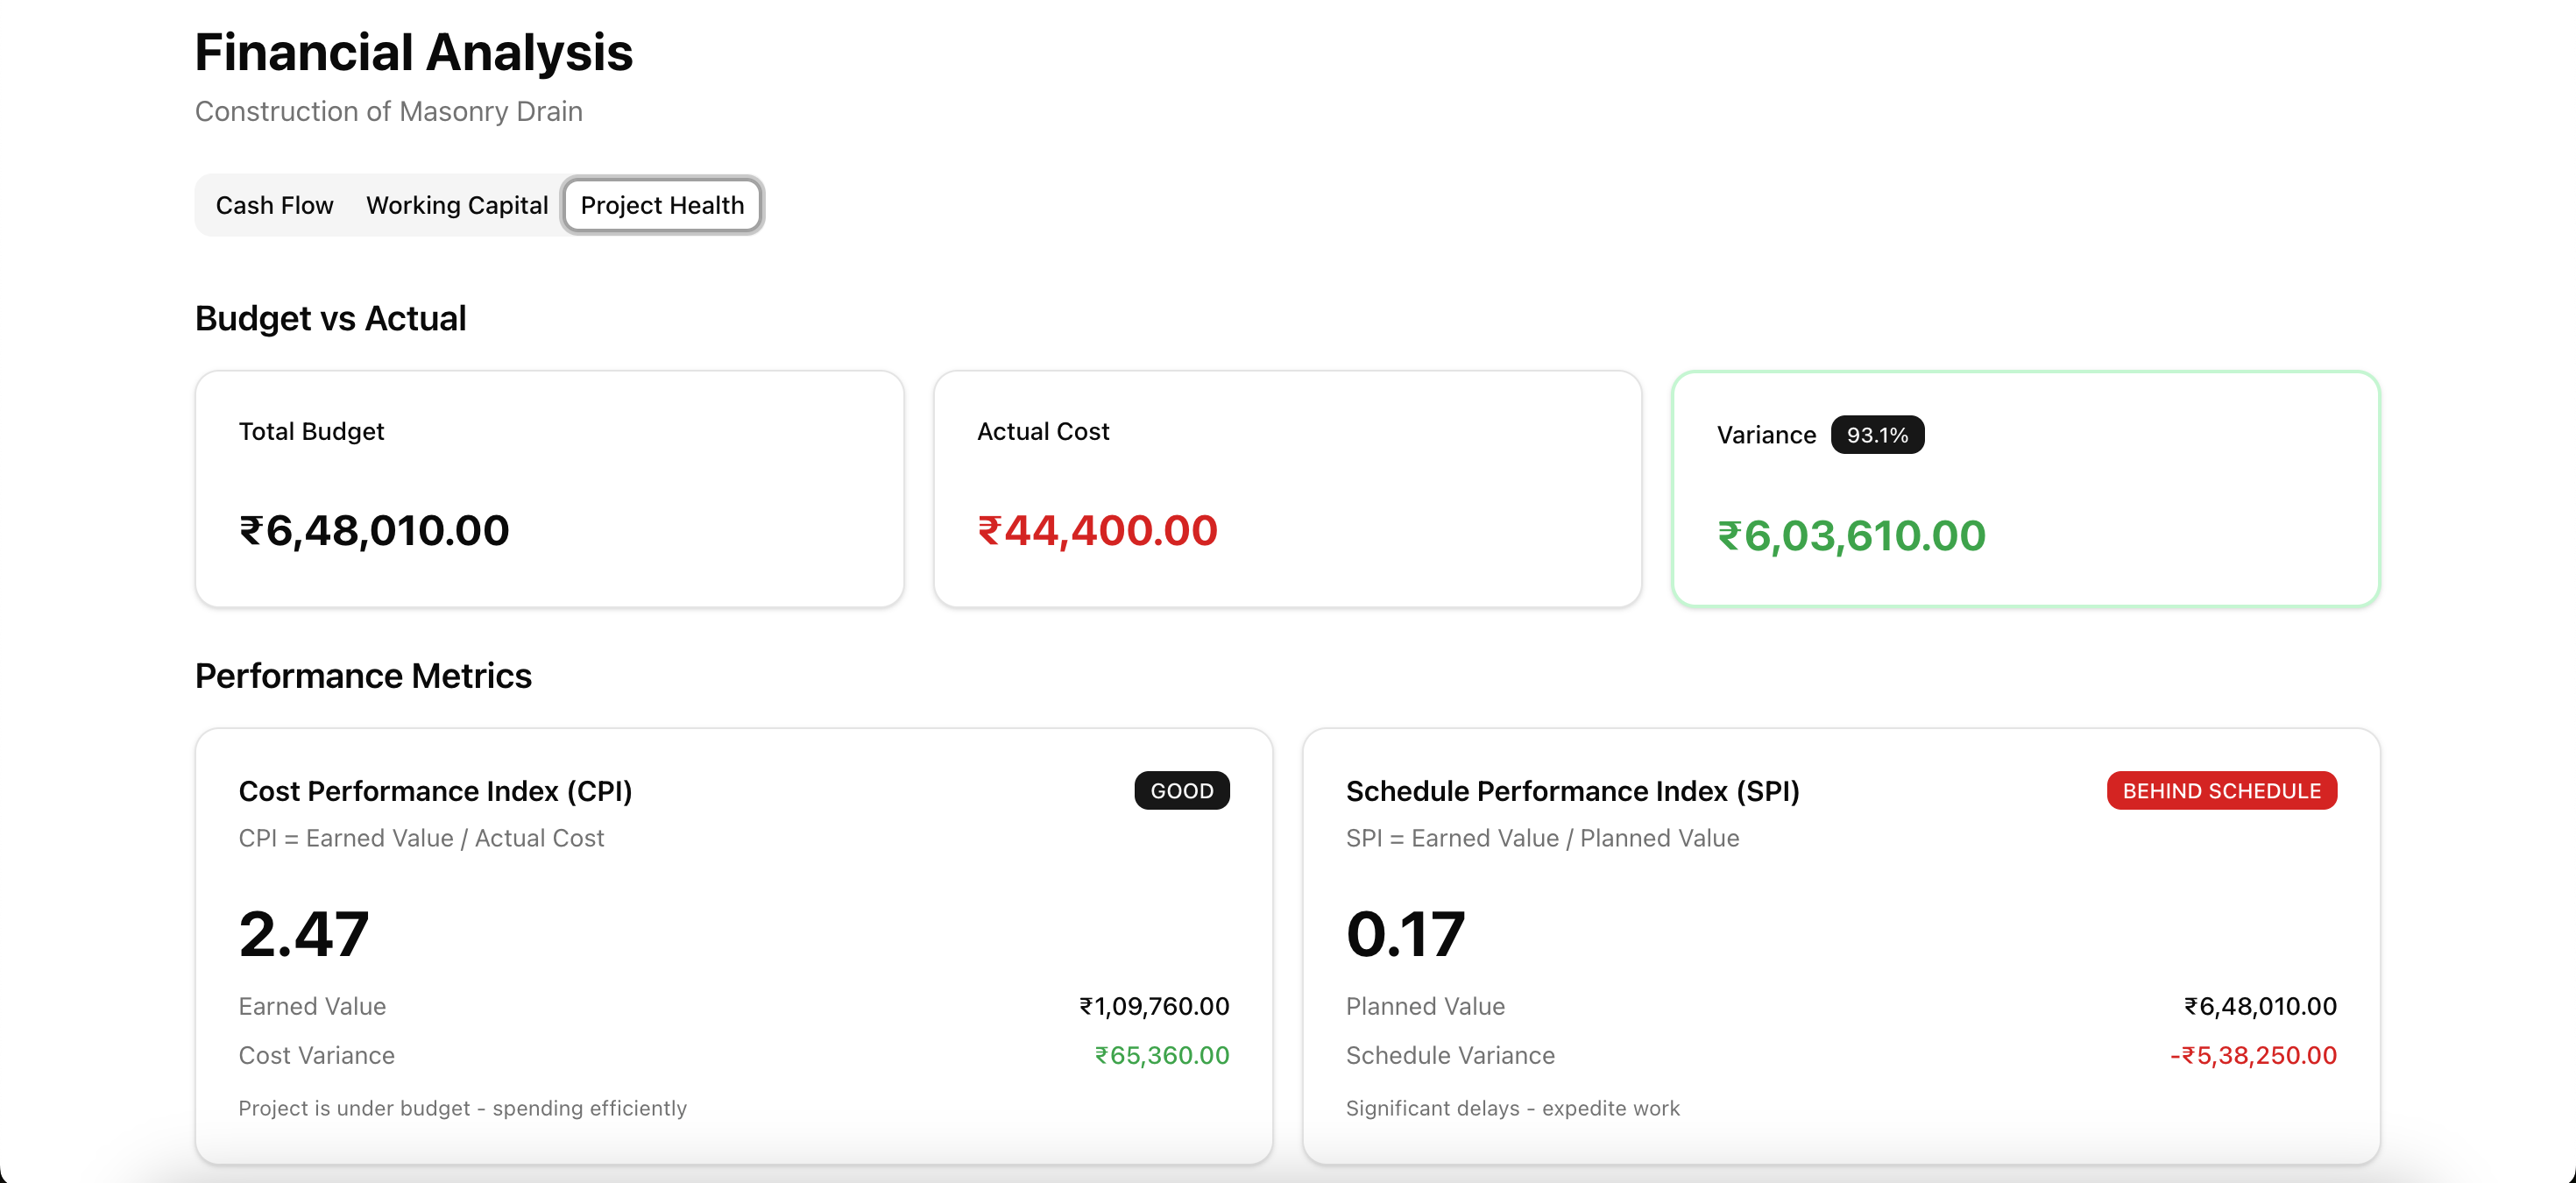This screenshot has width=2576, height=1183.
Task: Switch to the Cash Flow tab
Action: coord(274,205)
